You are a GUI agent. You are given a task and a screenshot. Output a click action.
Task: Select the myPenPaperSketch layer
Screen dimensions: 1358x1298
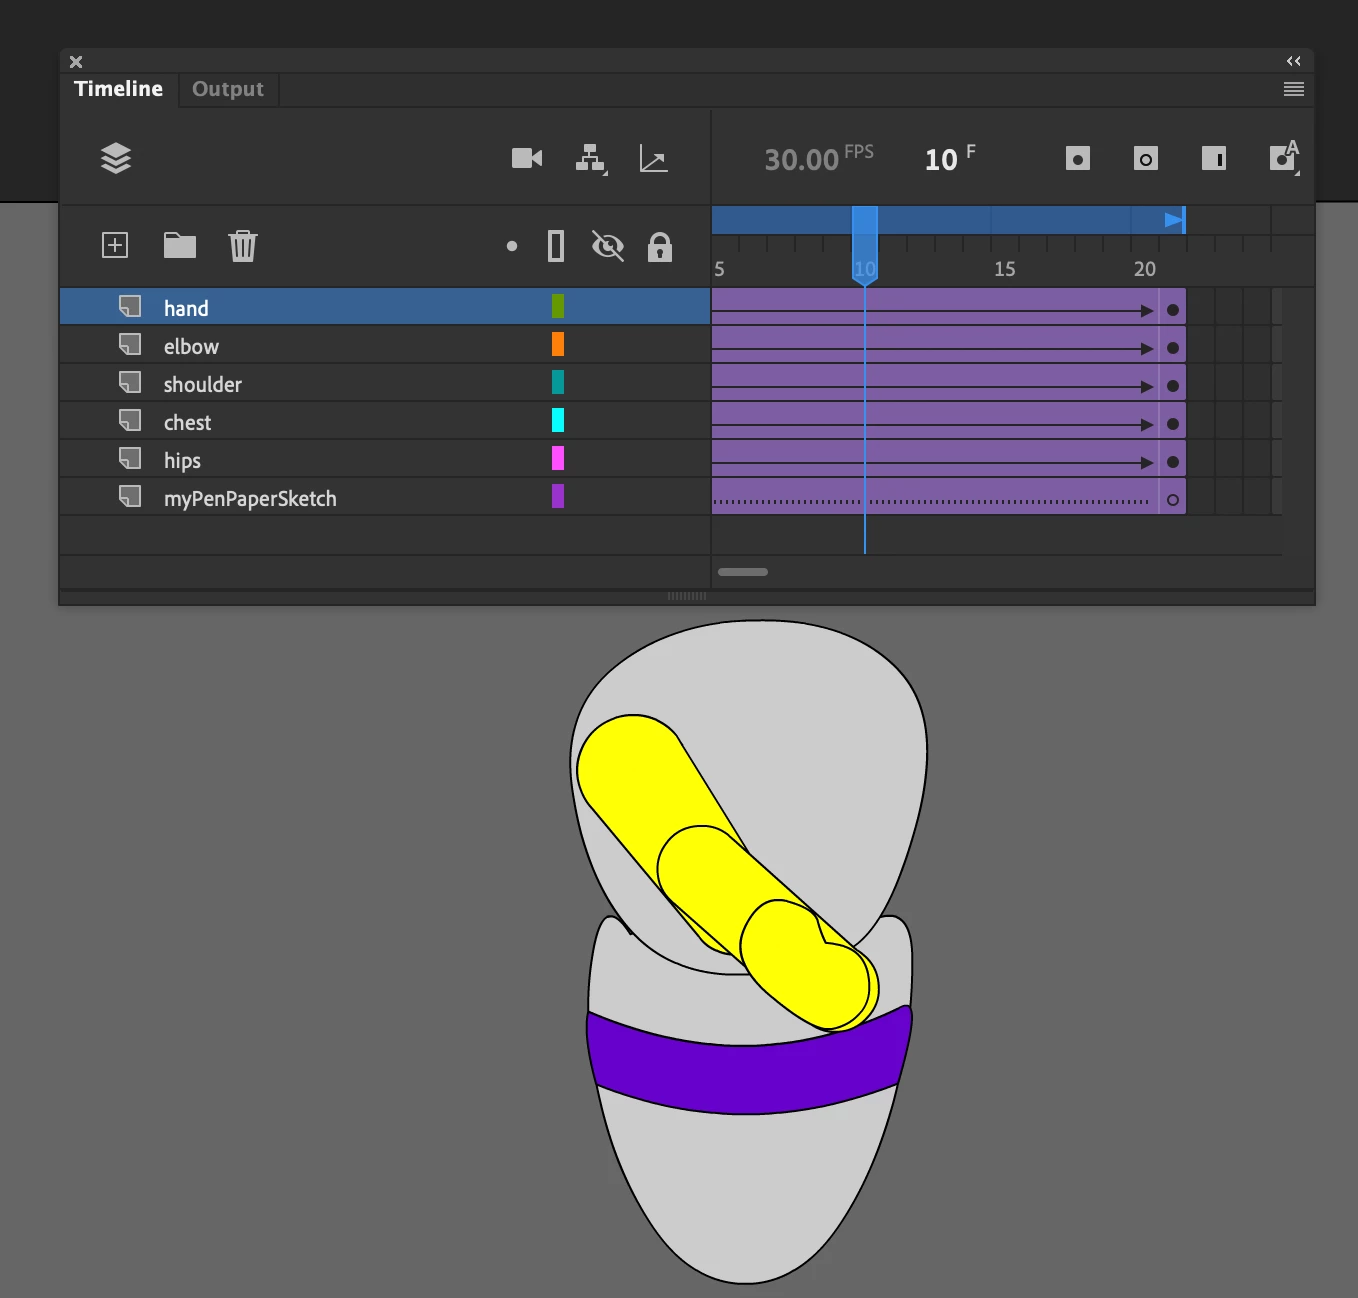[x=385, y=497]
